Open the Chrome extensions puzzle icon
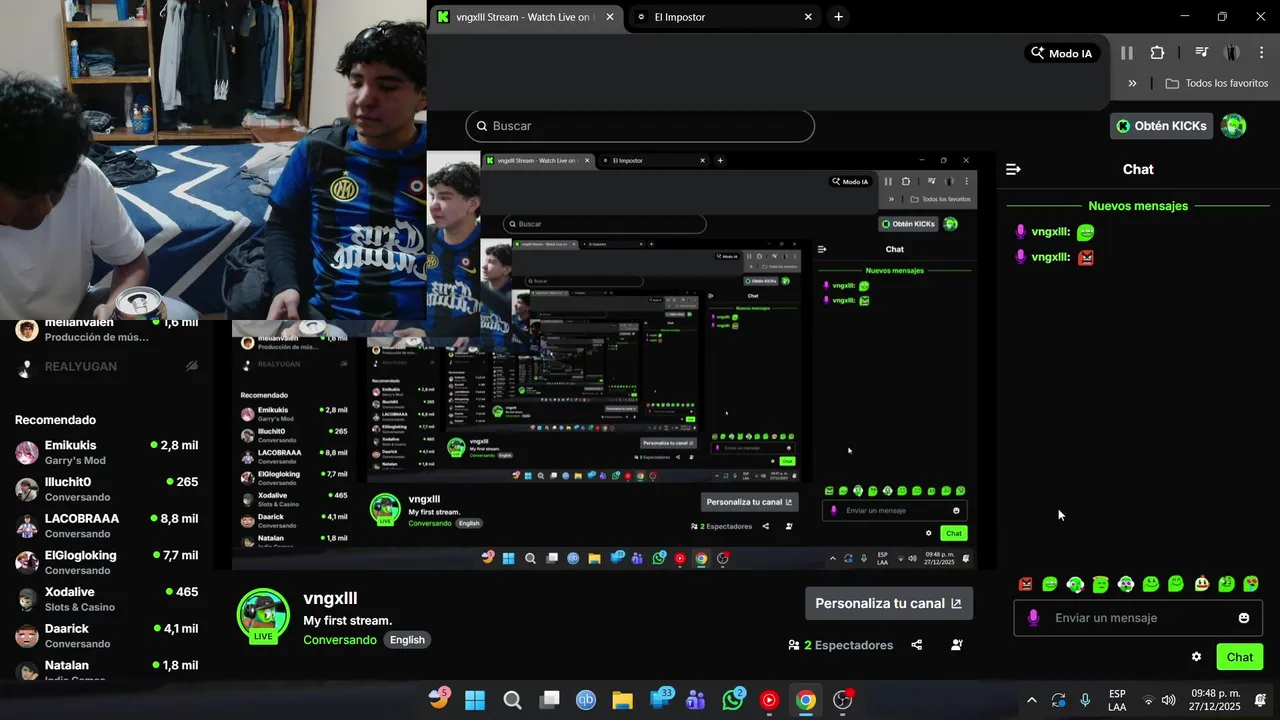The image size is (1280, 720). [1157, 53]
